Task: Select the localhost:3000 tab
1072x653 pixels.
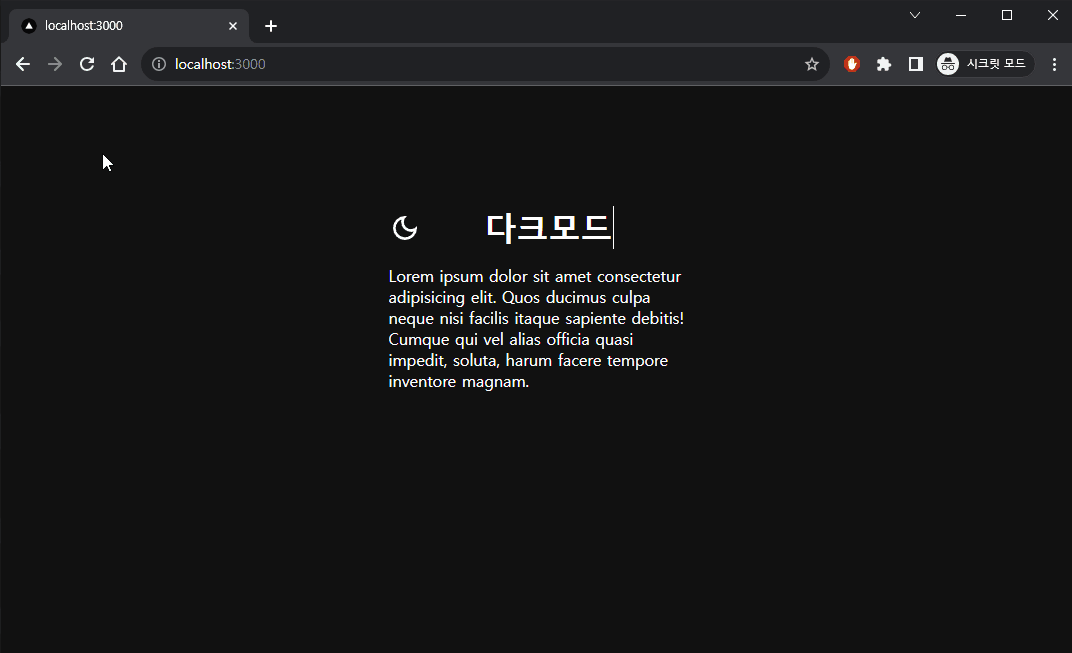Action: pos(129,26)
